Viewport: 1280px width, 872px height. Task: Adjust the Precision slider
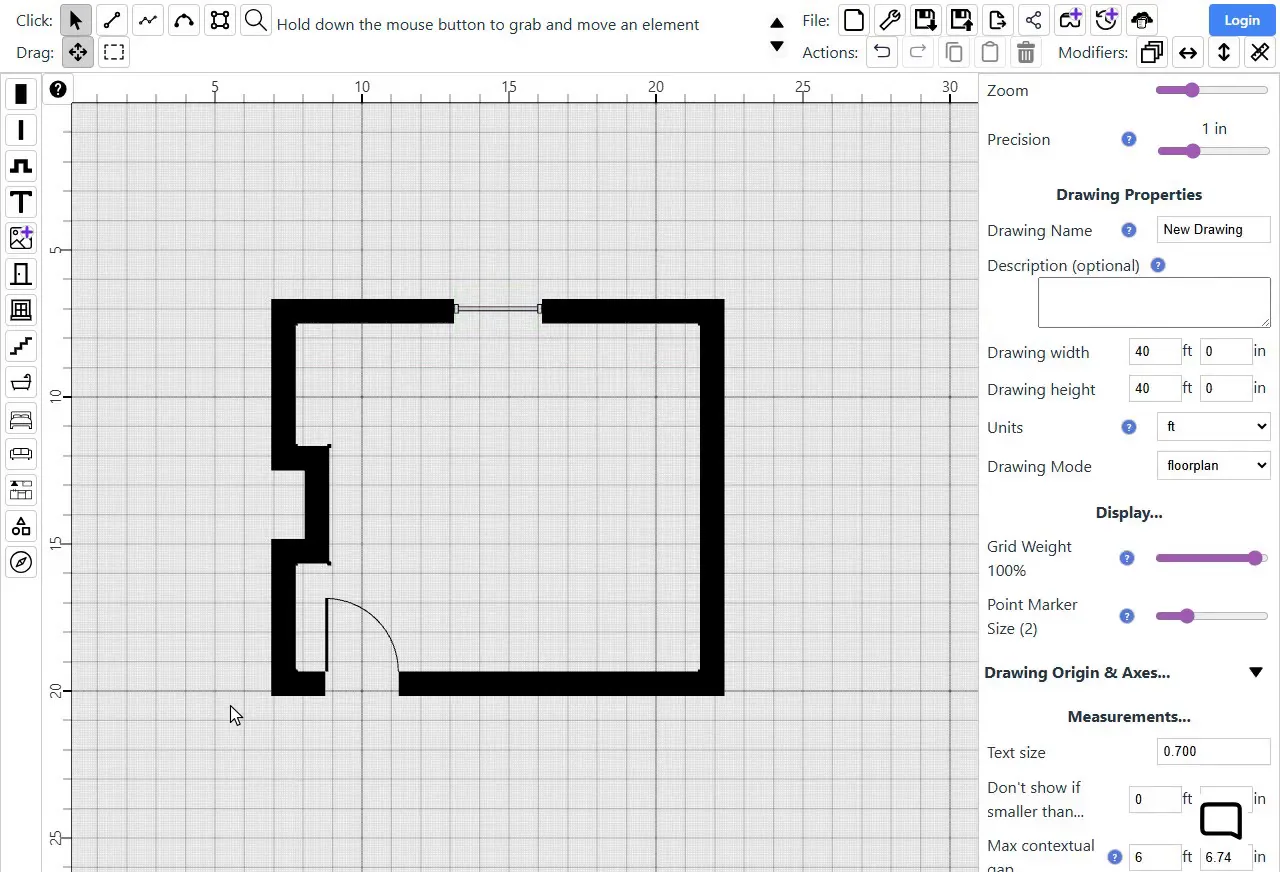click(x=1213, y=151)
